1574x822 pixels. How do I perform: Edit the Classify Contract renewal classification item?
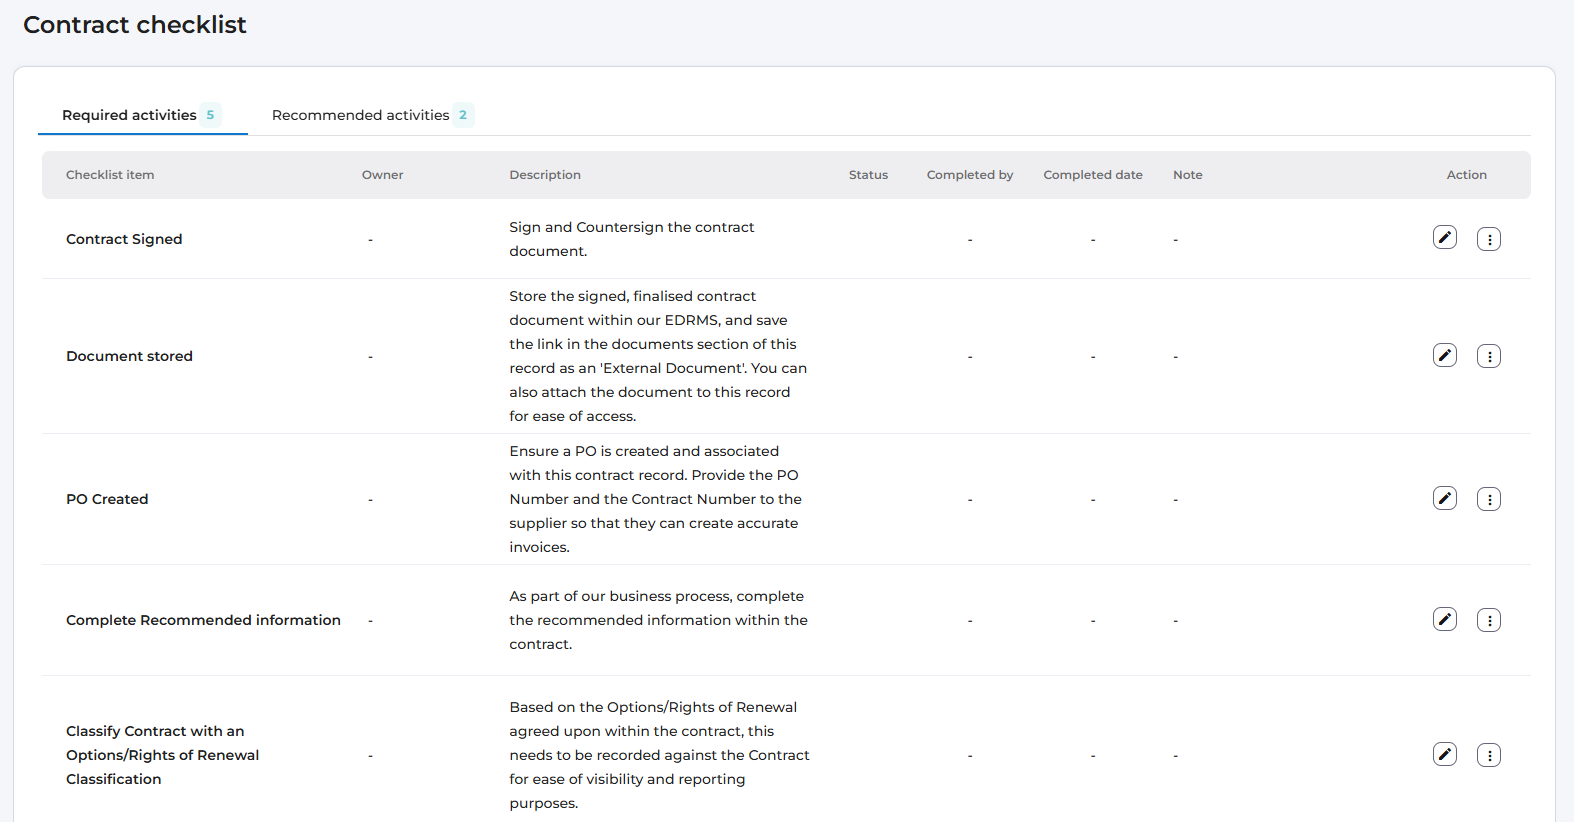coord(1444,755)
